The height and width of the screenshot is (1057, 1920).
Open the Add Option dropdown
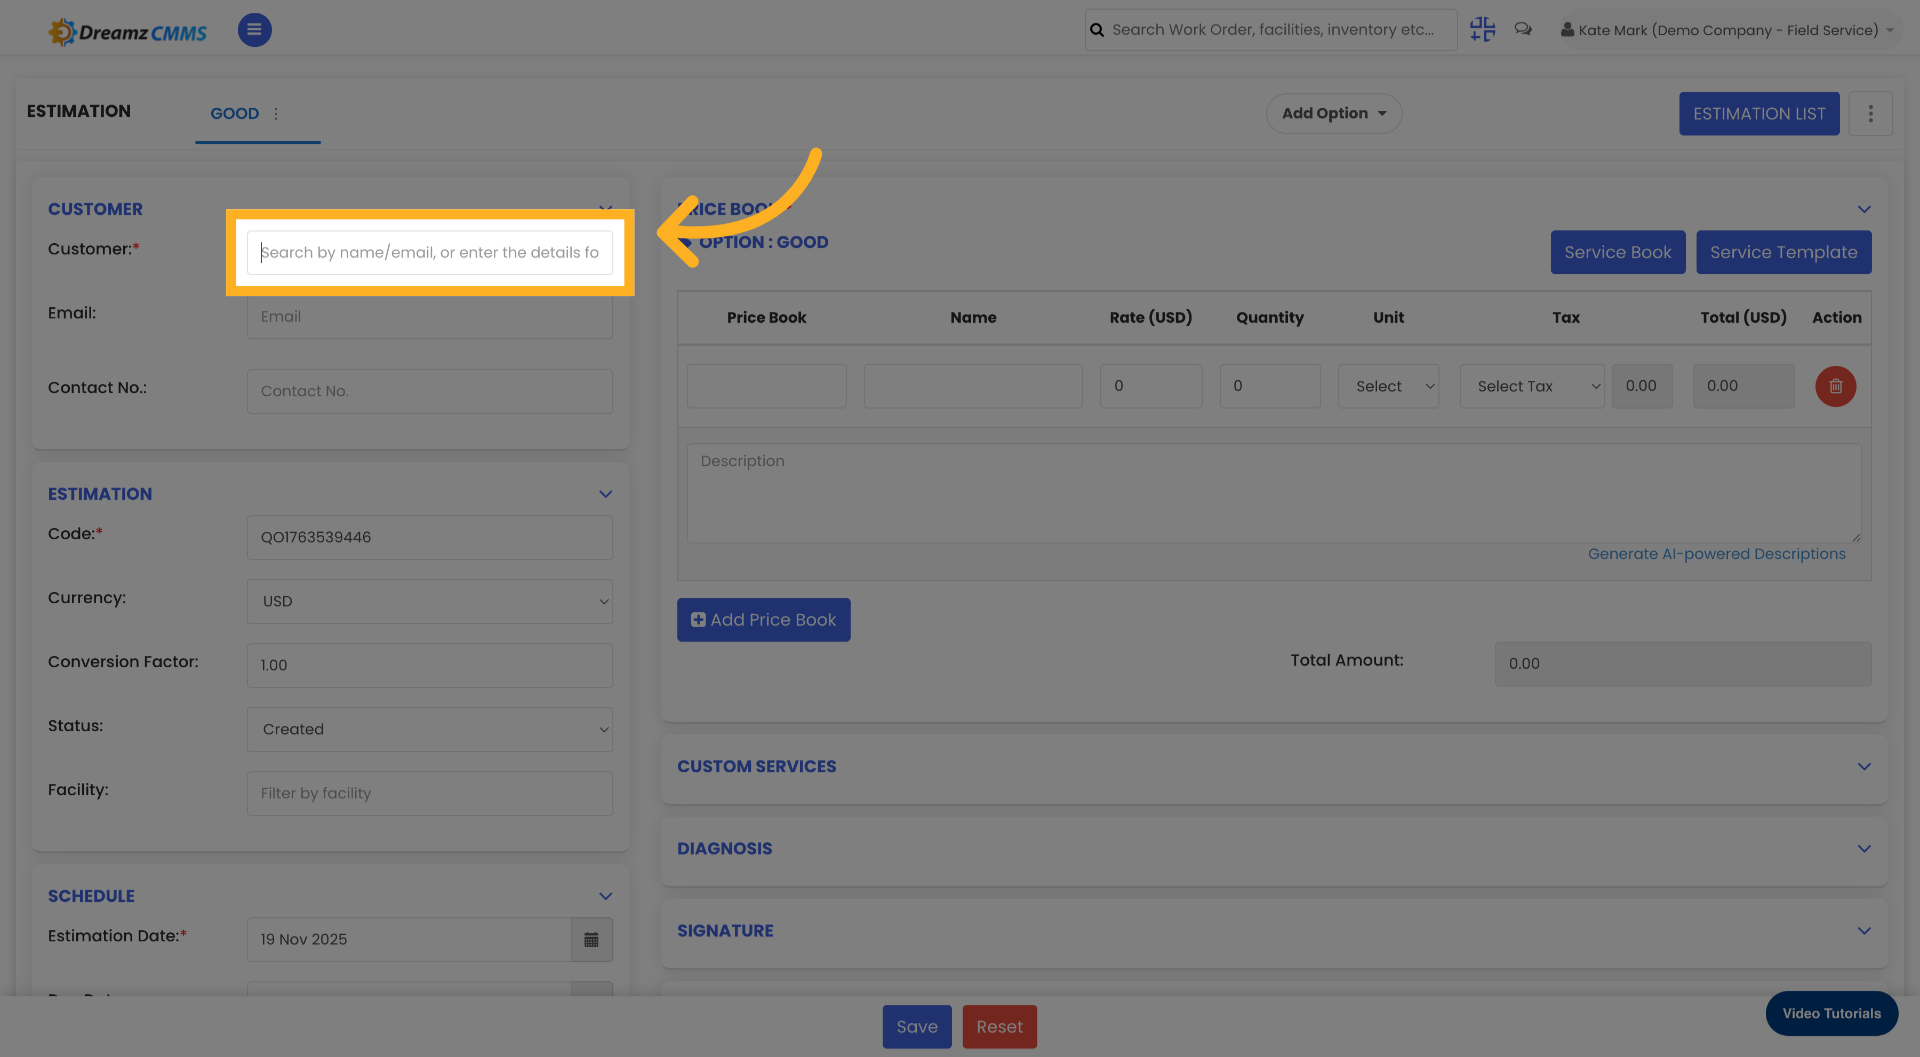[1334, 113]
